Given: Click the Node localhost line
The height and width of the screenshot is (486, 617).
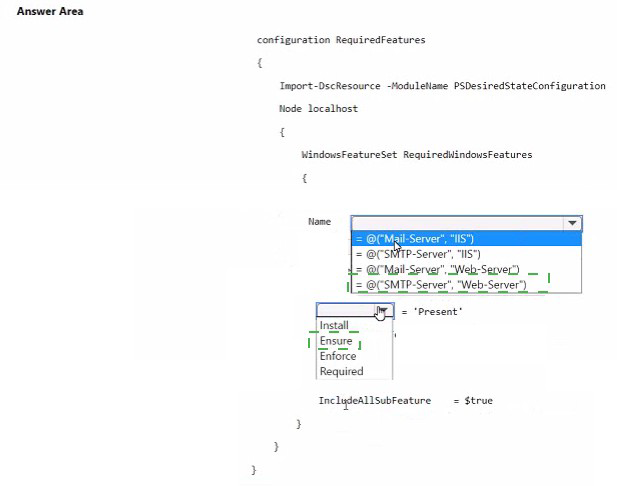Looking at the screenshot, I should pyautogui.click(x=318, y=108).
